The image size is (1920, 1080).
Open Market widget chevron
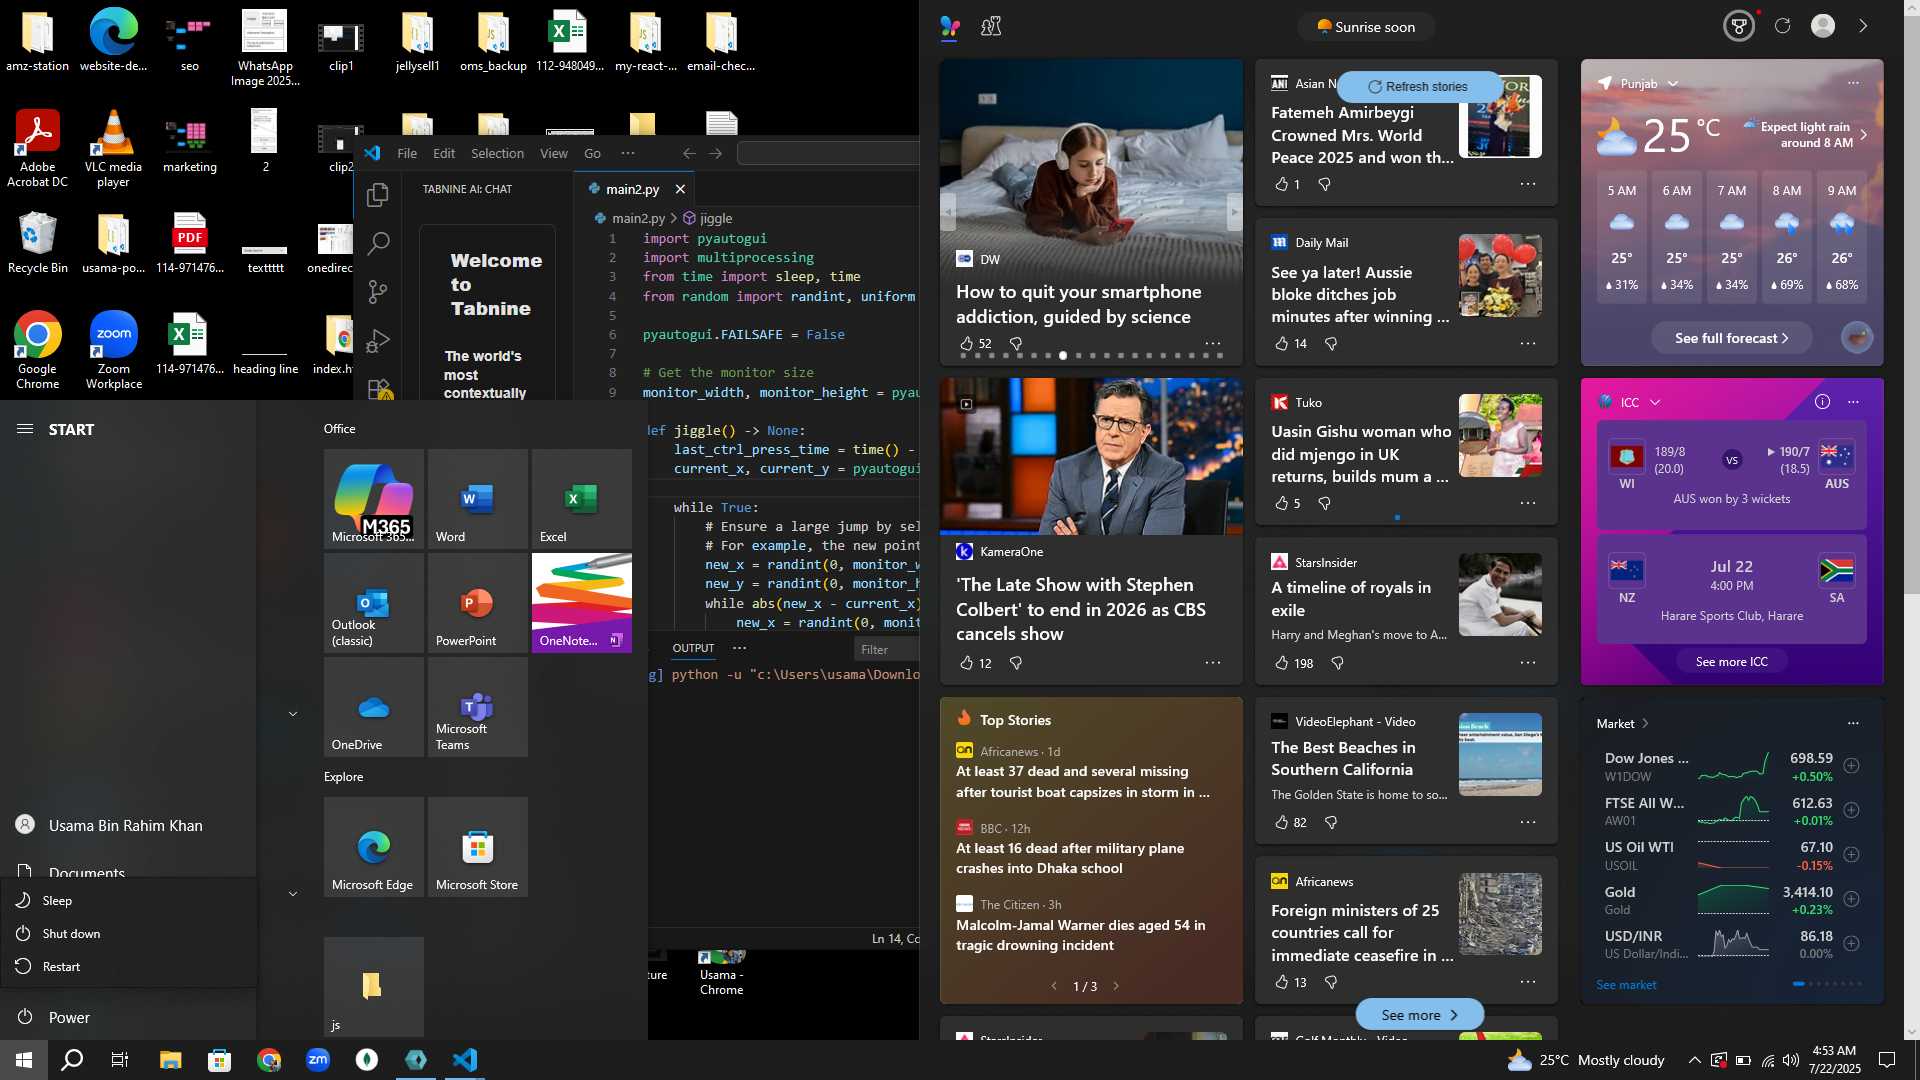1645,723
